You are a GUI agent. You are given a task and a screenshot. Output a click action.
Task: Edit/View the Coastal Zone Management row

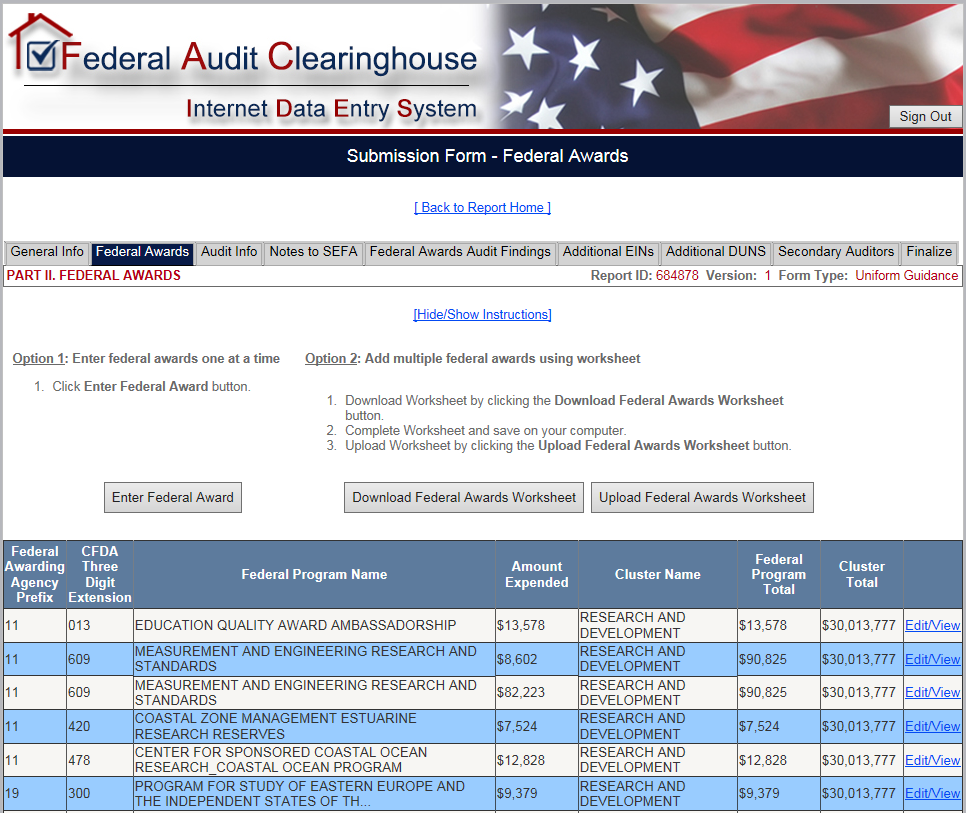932,727
